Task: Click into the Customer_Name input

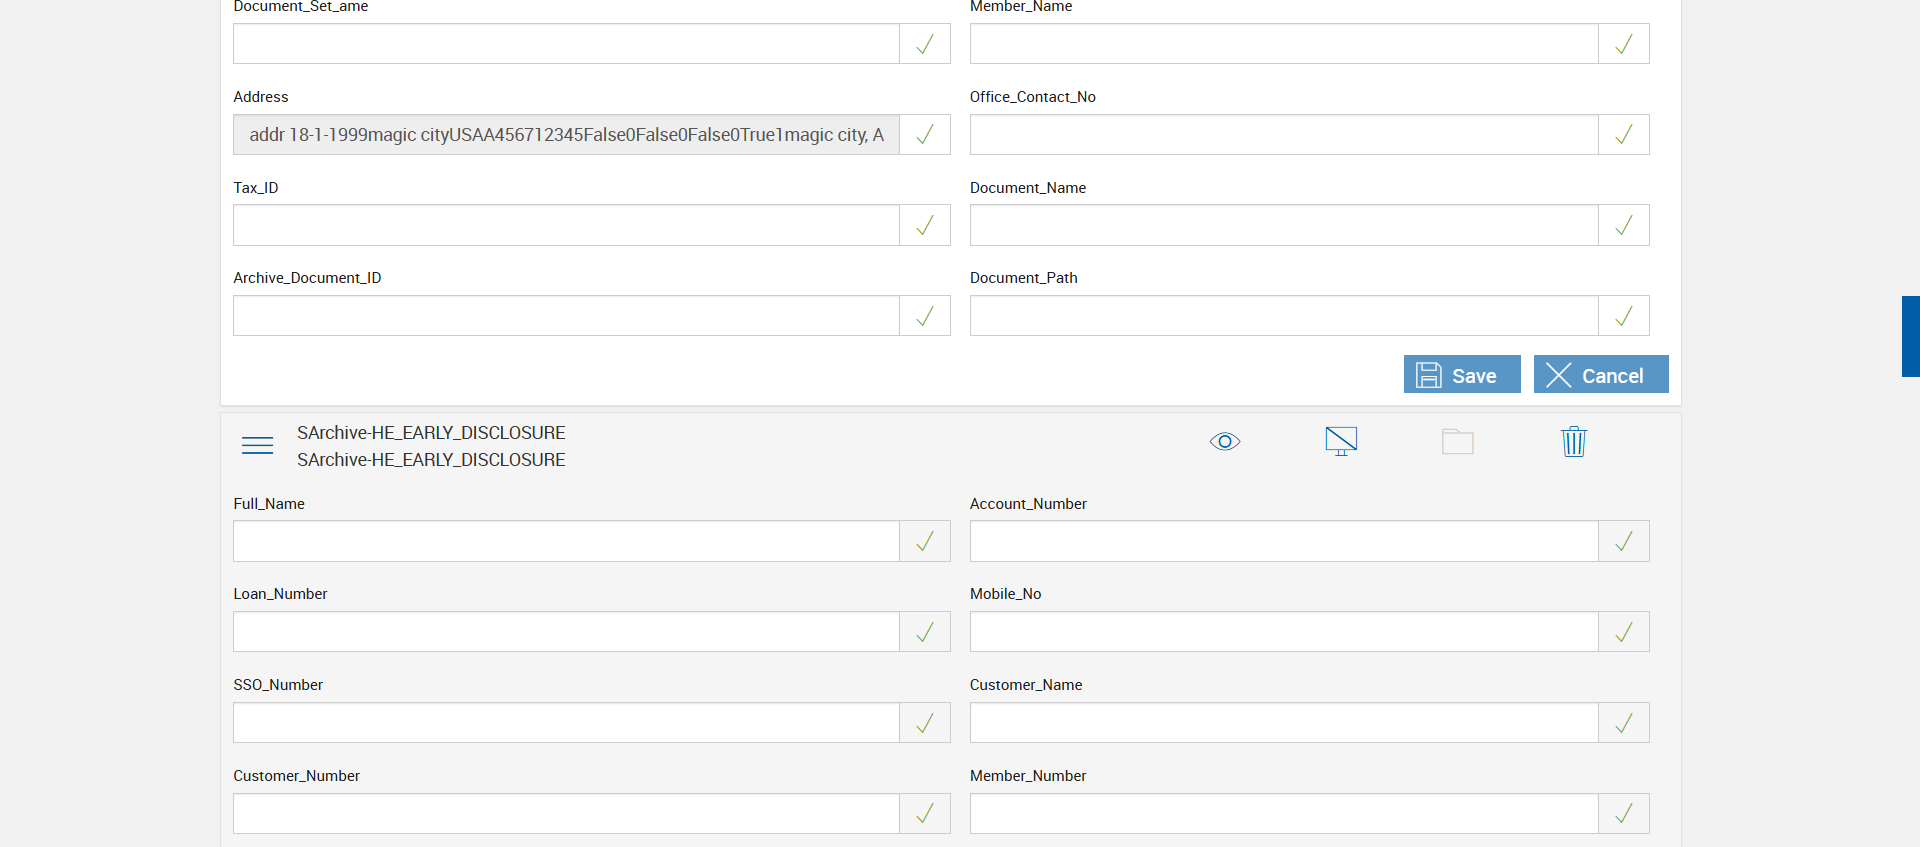Action: click(1283, 723)
